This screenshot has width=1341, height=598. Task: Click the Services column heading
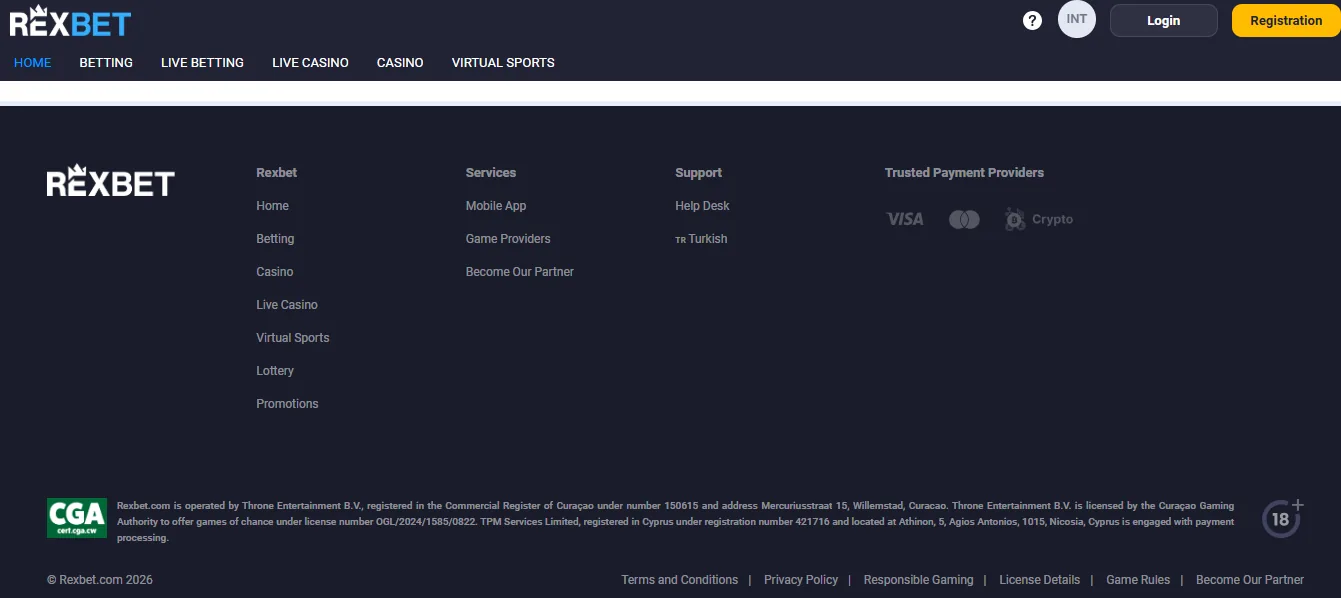tap(491, 173)
